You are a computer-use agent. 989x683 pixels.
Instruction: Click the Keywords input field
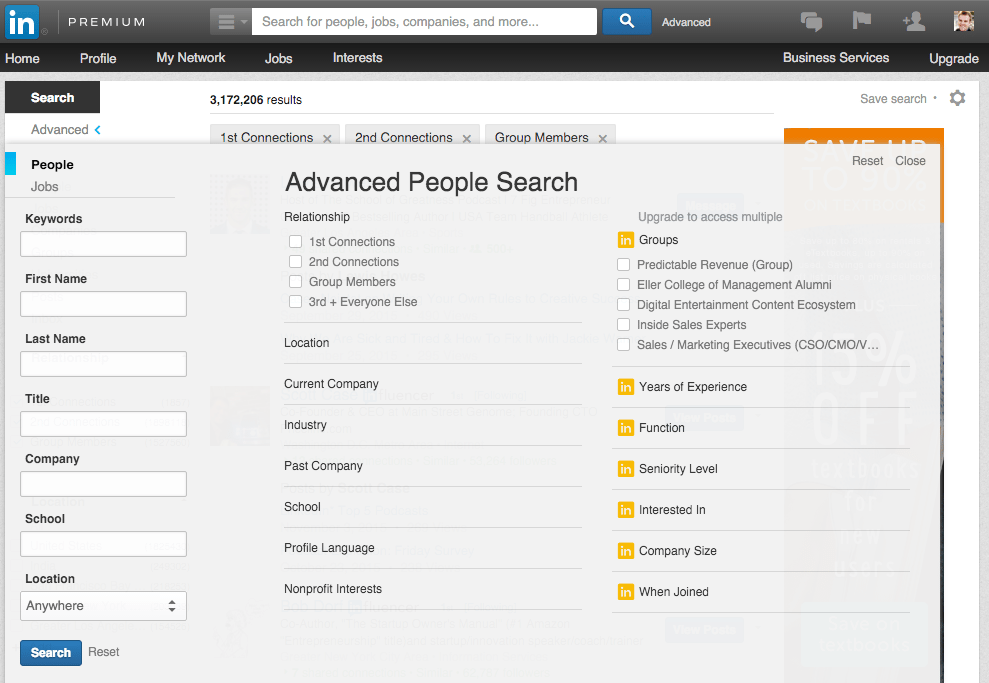click(x=103, y=244)
